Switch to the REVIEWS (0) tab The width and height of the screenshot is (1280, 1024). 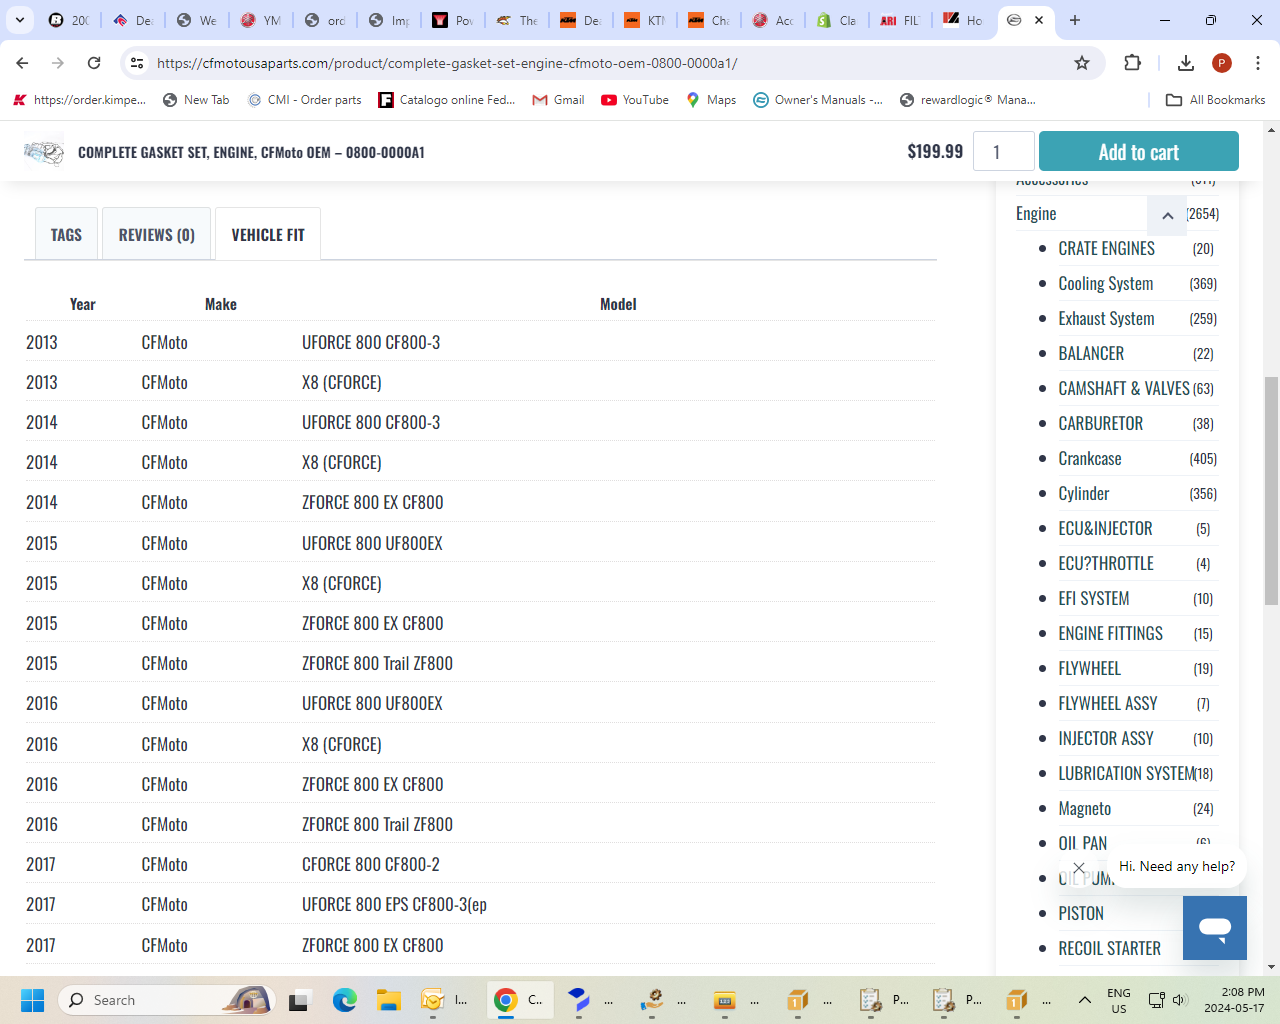(156, 235)
